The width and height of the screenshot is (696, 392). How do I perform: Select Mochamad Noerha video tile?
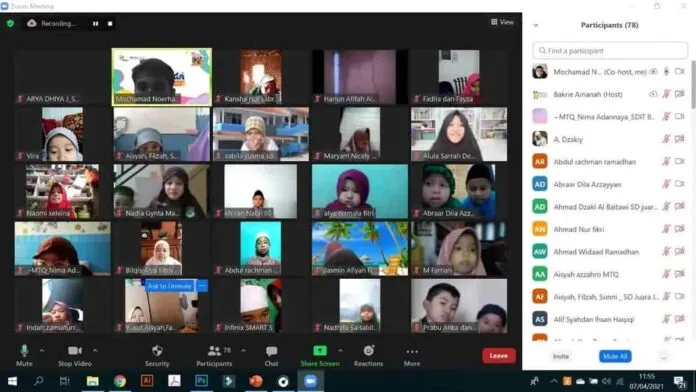(162, 77)
